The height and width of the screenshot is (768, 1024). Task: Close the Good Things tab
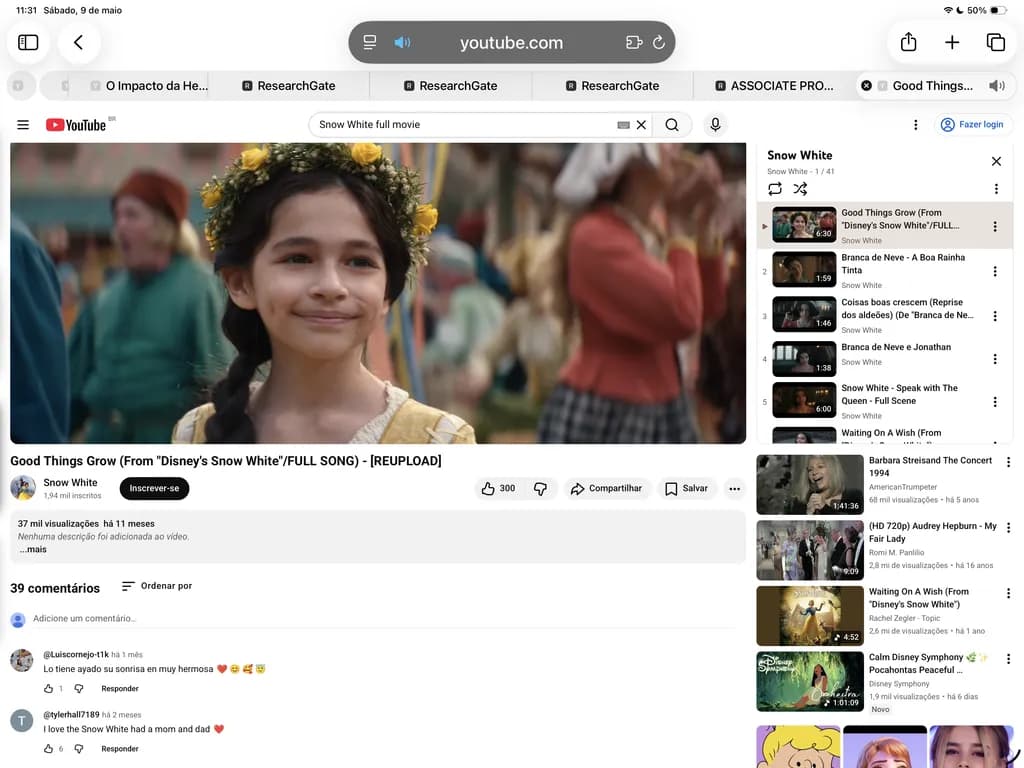(x=867, y=86)
